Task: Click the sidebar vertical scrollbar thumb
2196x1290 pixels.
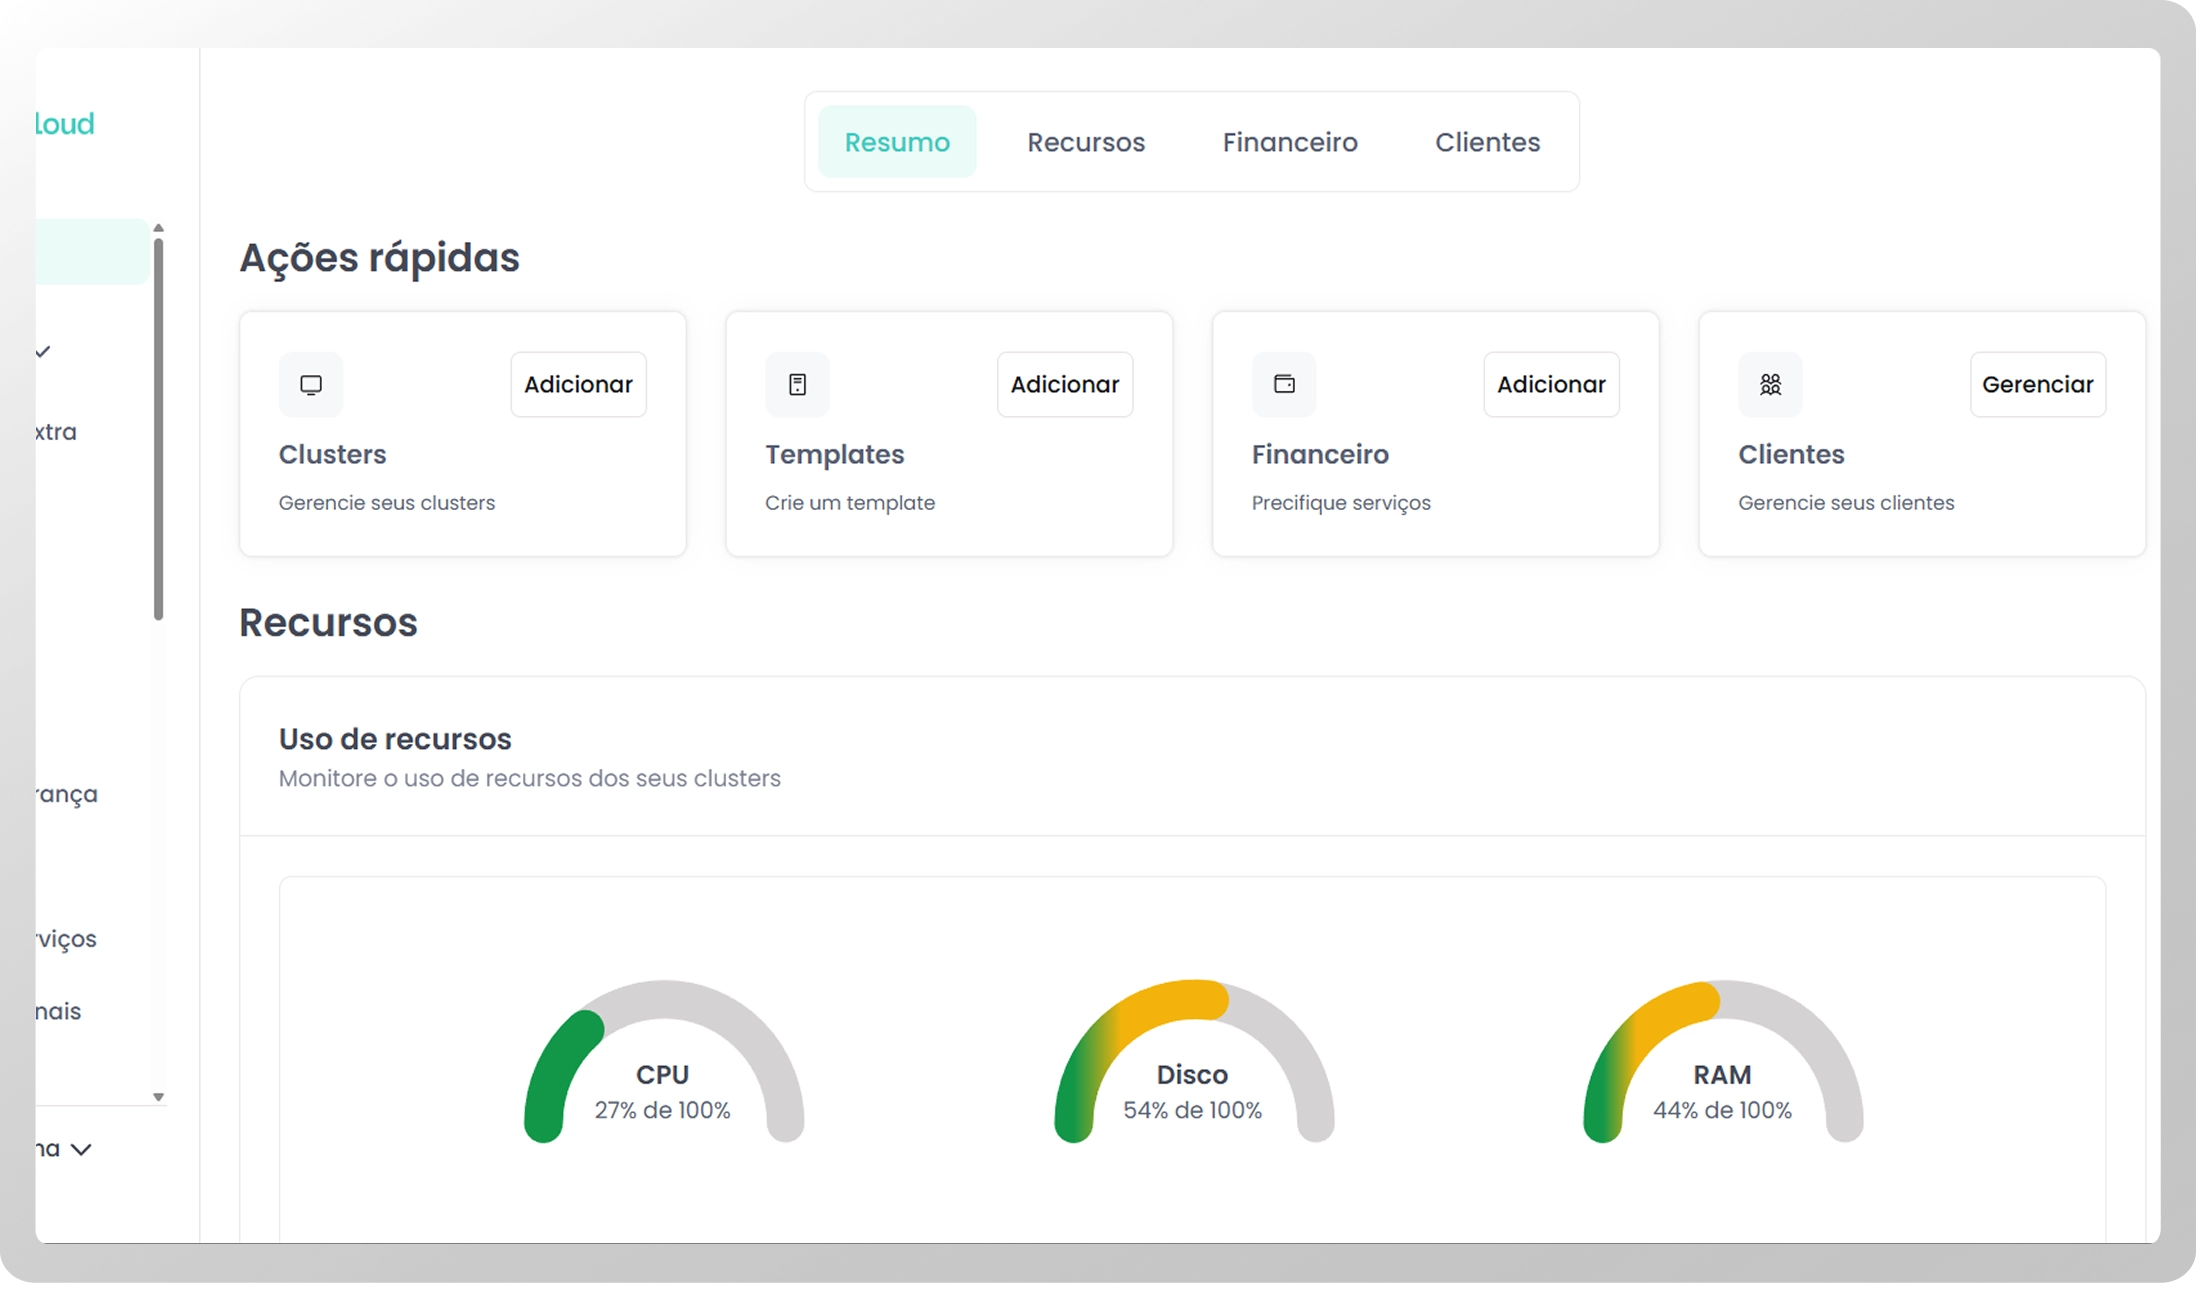Action: 158,430
